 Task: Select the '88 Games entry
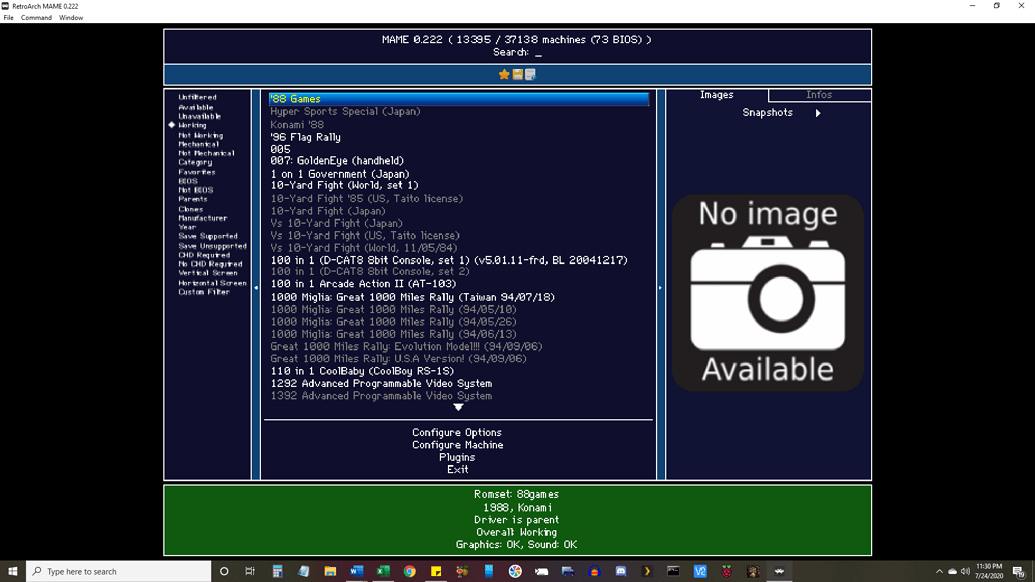pos(459,99)
